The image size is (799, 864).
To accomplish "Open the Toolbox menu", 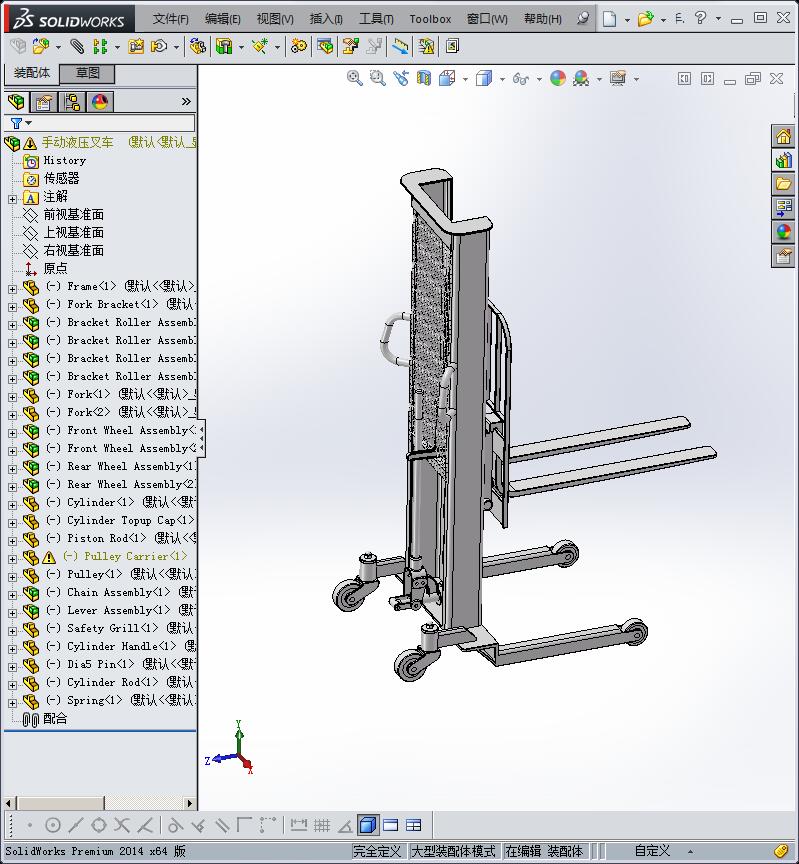I will coord(430,19).
